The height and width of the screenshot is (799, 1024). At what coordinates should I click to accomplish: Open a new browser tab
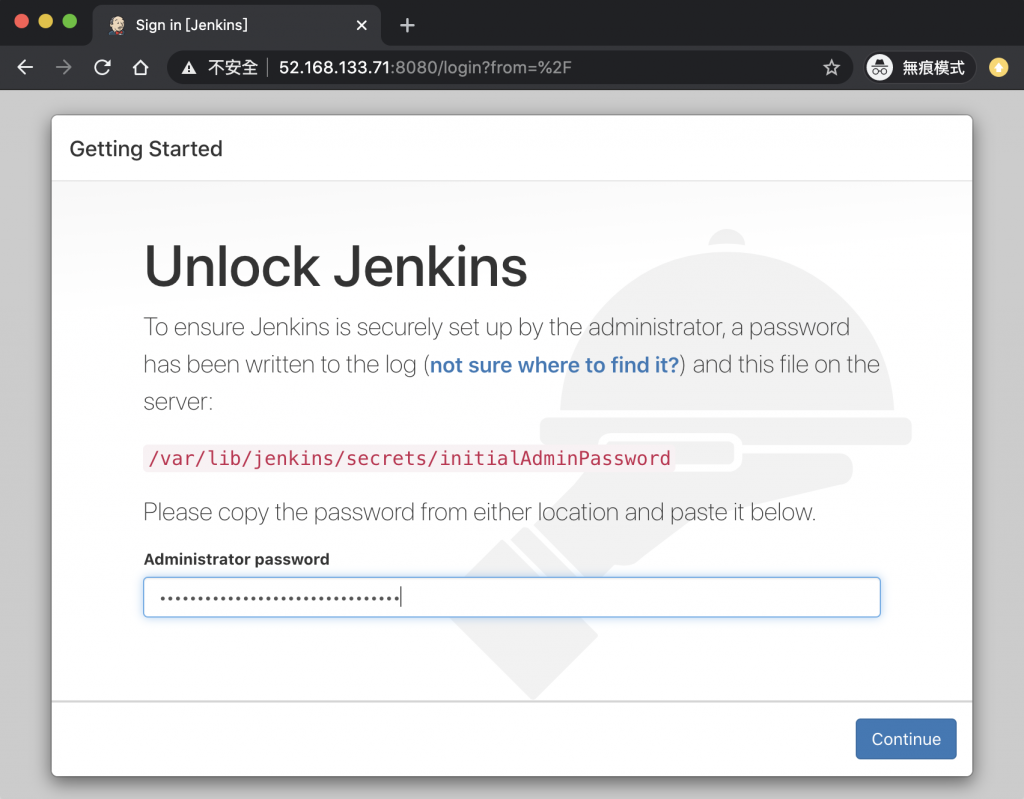pos(407,25)
